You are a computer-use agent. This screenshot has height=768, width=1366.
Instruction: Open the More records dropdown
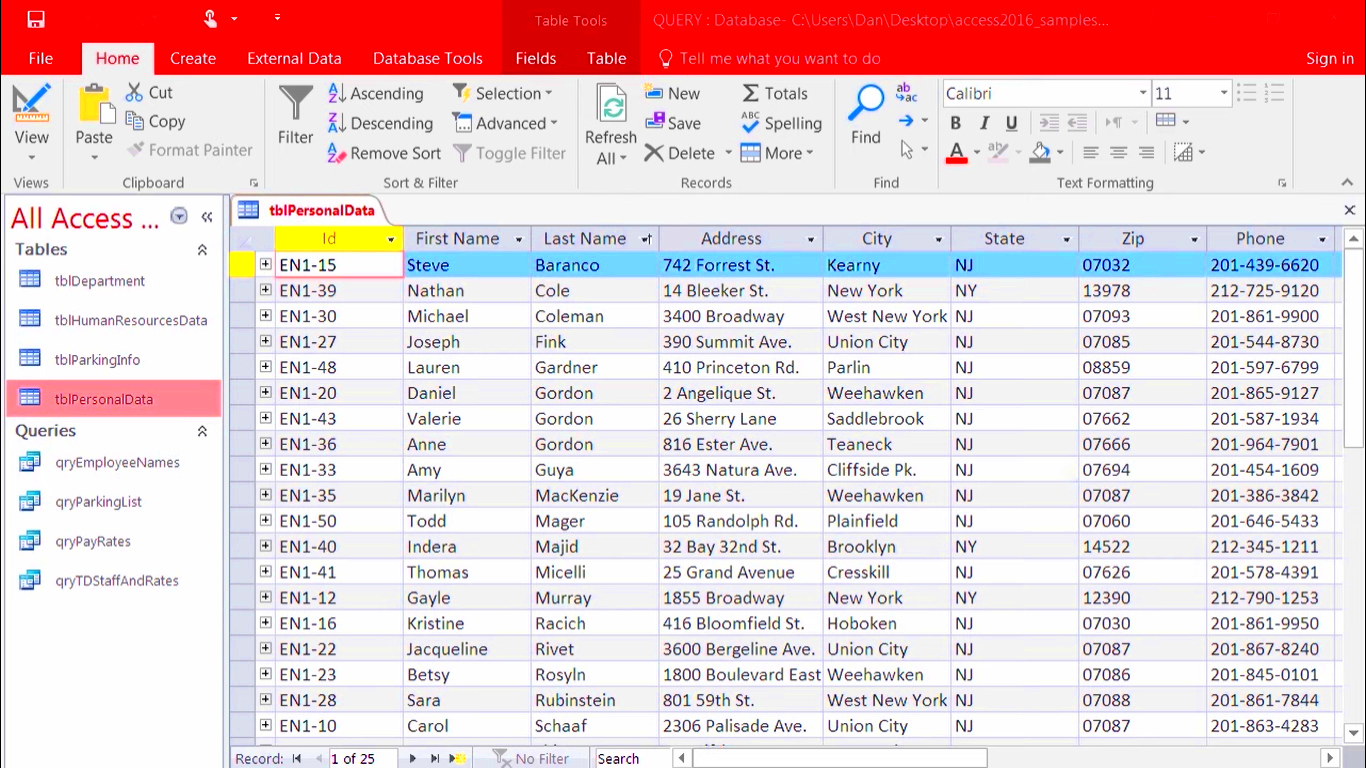(778, 153)
